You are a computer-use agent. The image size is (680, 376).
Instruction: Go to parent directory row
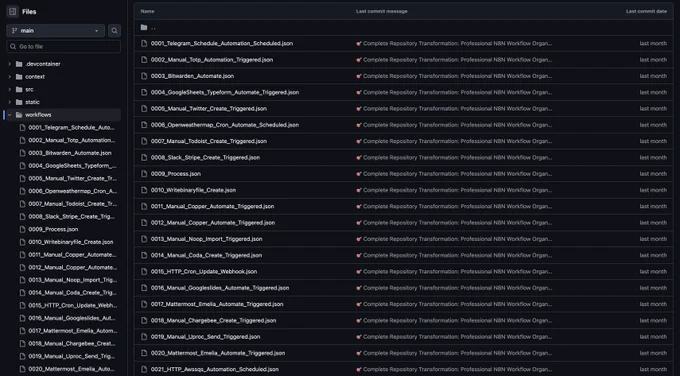pos(403,27)
